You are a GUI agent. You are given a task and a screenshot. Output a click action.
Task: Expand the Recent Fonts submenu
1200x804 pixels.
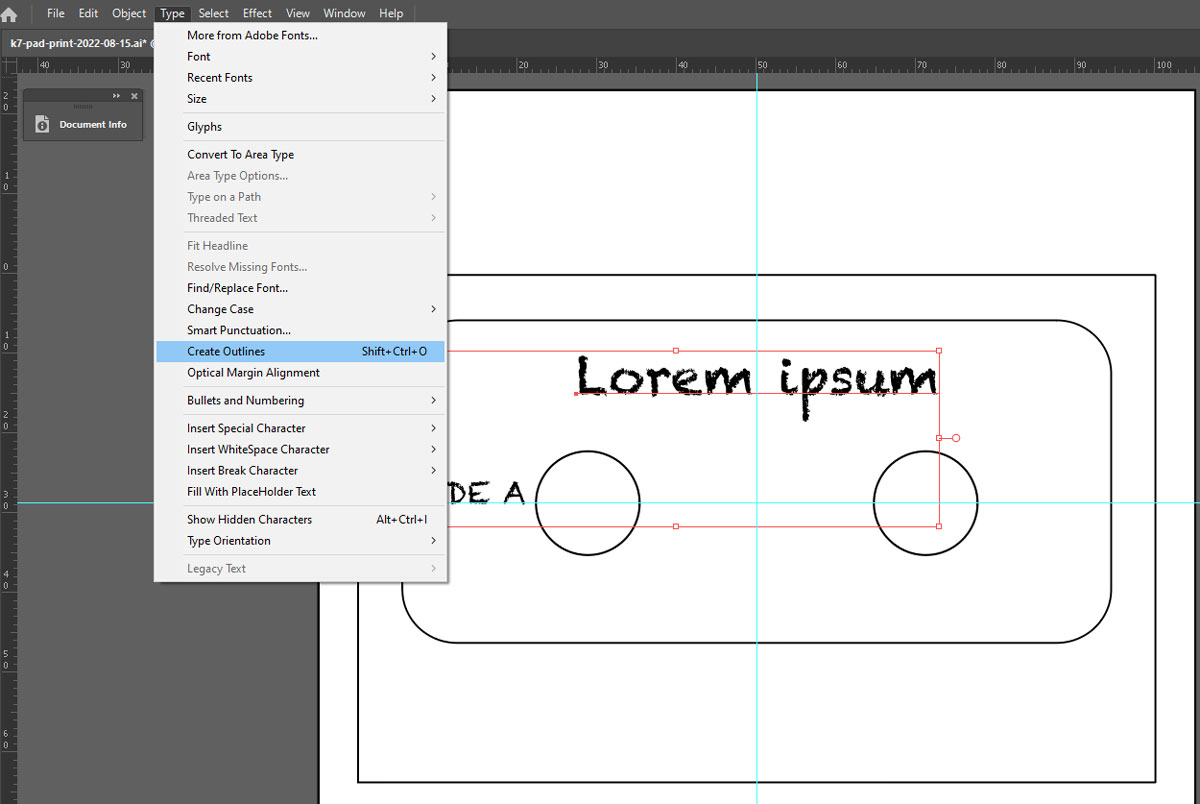pyautogui.click(x=220, y=78)
